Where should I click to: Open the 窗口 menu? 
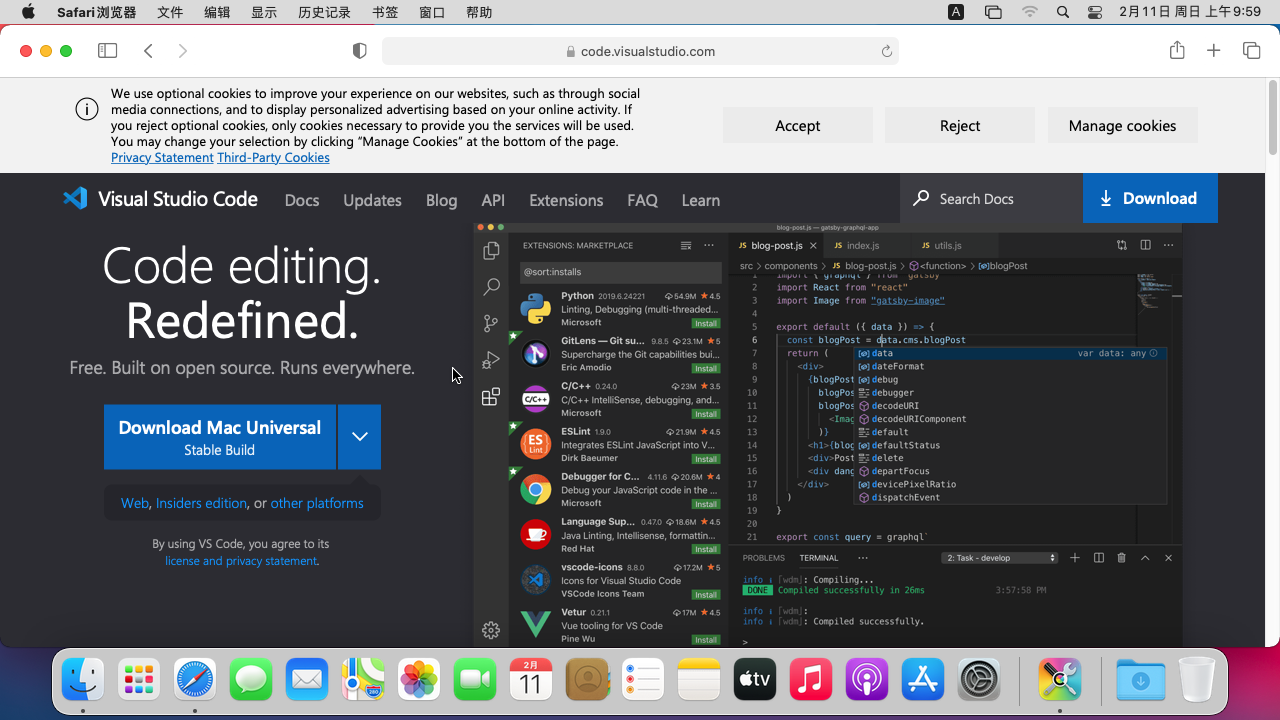(432, 12)
